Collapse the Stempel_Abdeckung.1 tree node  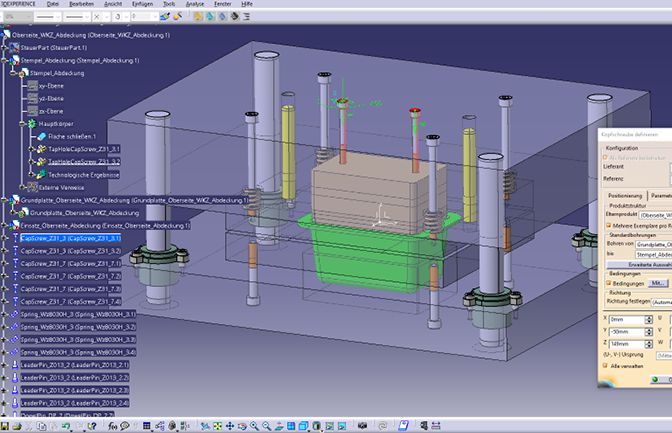(x=5, y=60)
